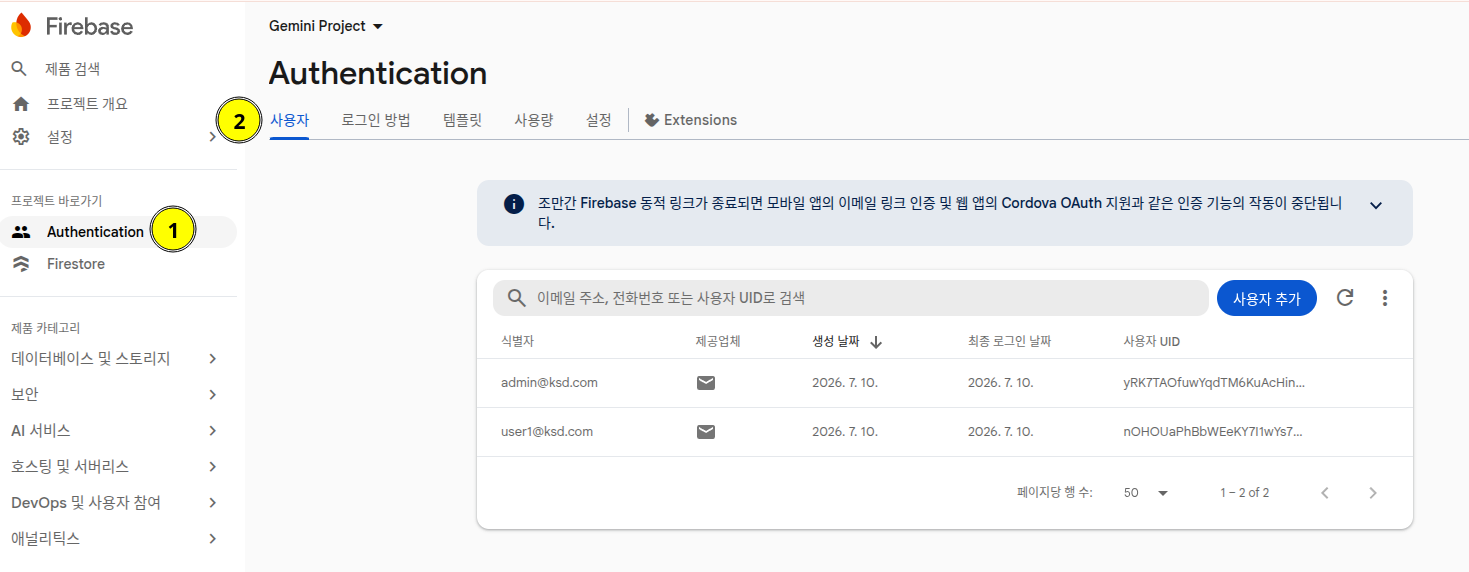
Task: Open settings gear icon in sidebar
Action: (x=20, y=137)
